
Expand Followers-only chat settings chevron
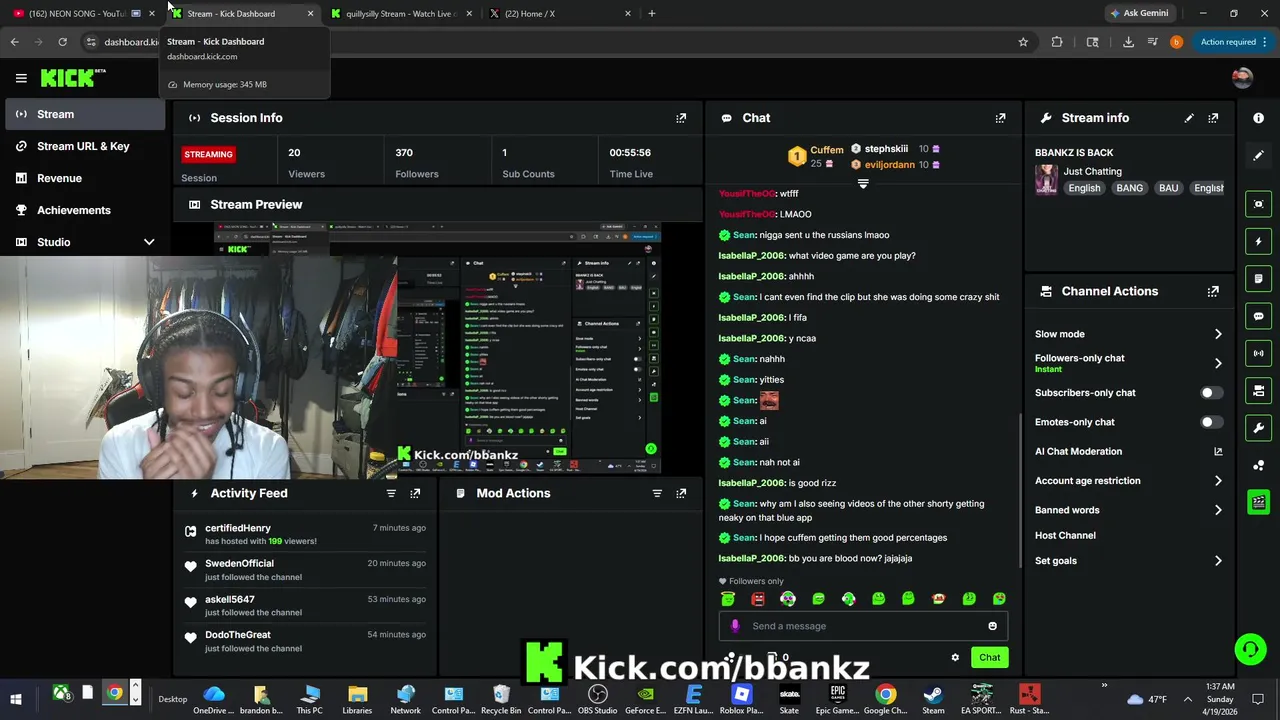point(1218,363)
